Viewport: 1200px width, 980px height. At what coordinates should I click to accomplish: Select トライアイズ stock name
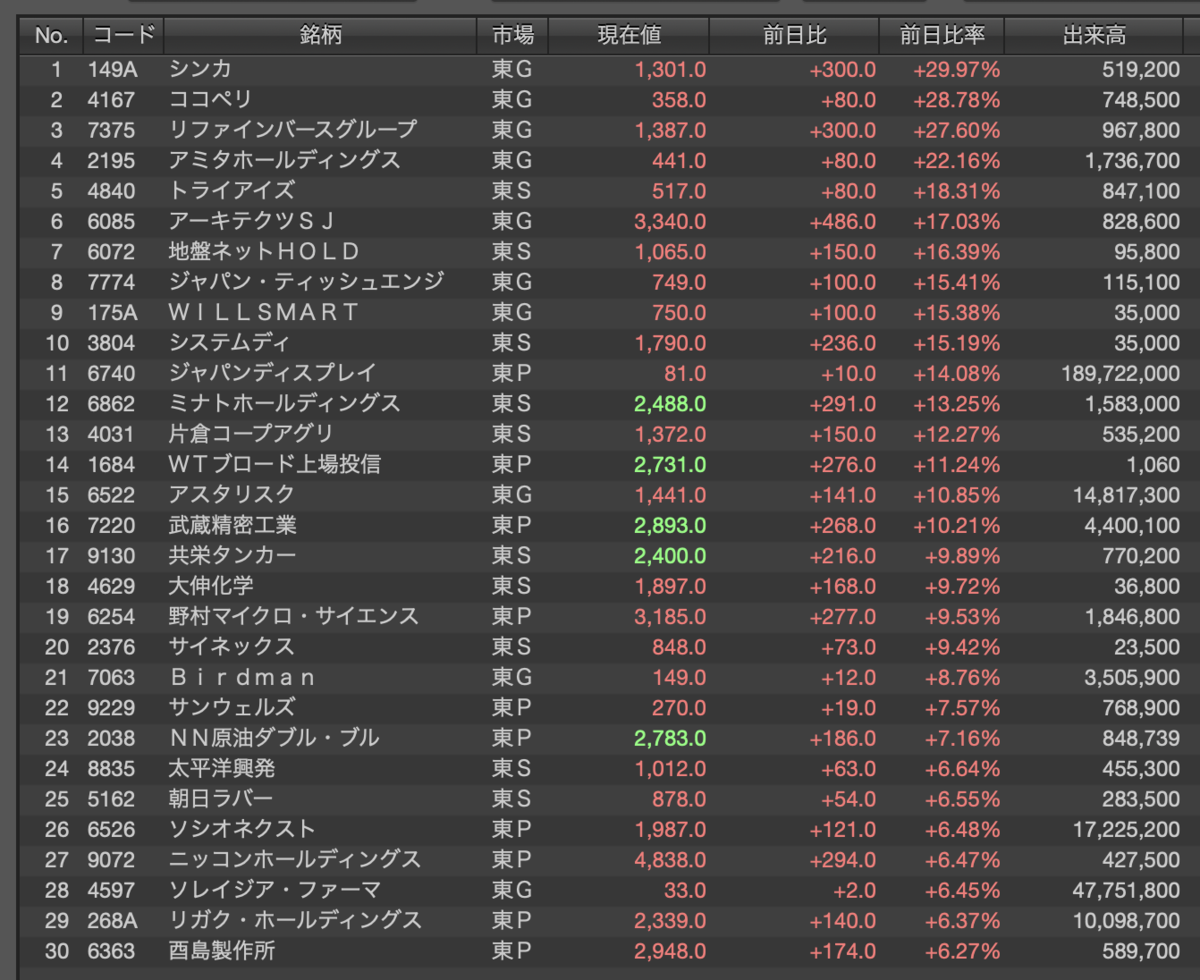[x=232, y=191]
